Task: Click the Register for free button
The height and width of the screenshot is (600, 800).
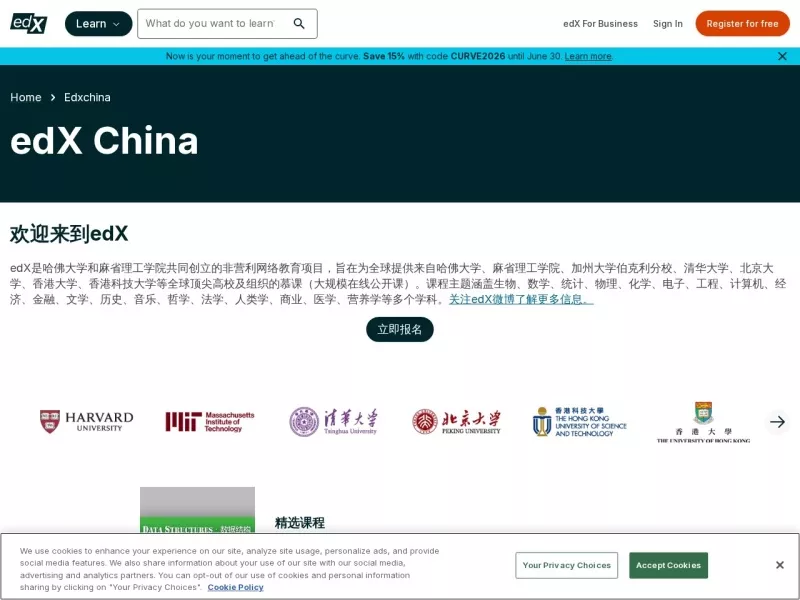Action: click(742, 23)
